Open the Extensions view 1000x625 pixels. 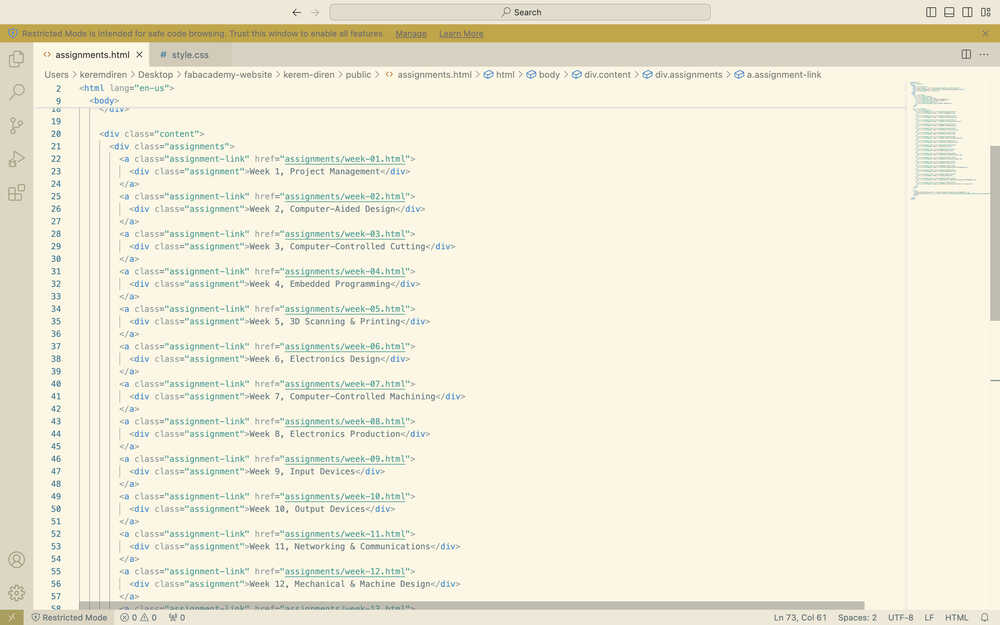[17, 192]
